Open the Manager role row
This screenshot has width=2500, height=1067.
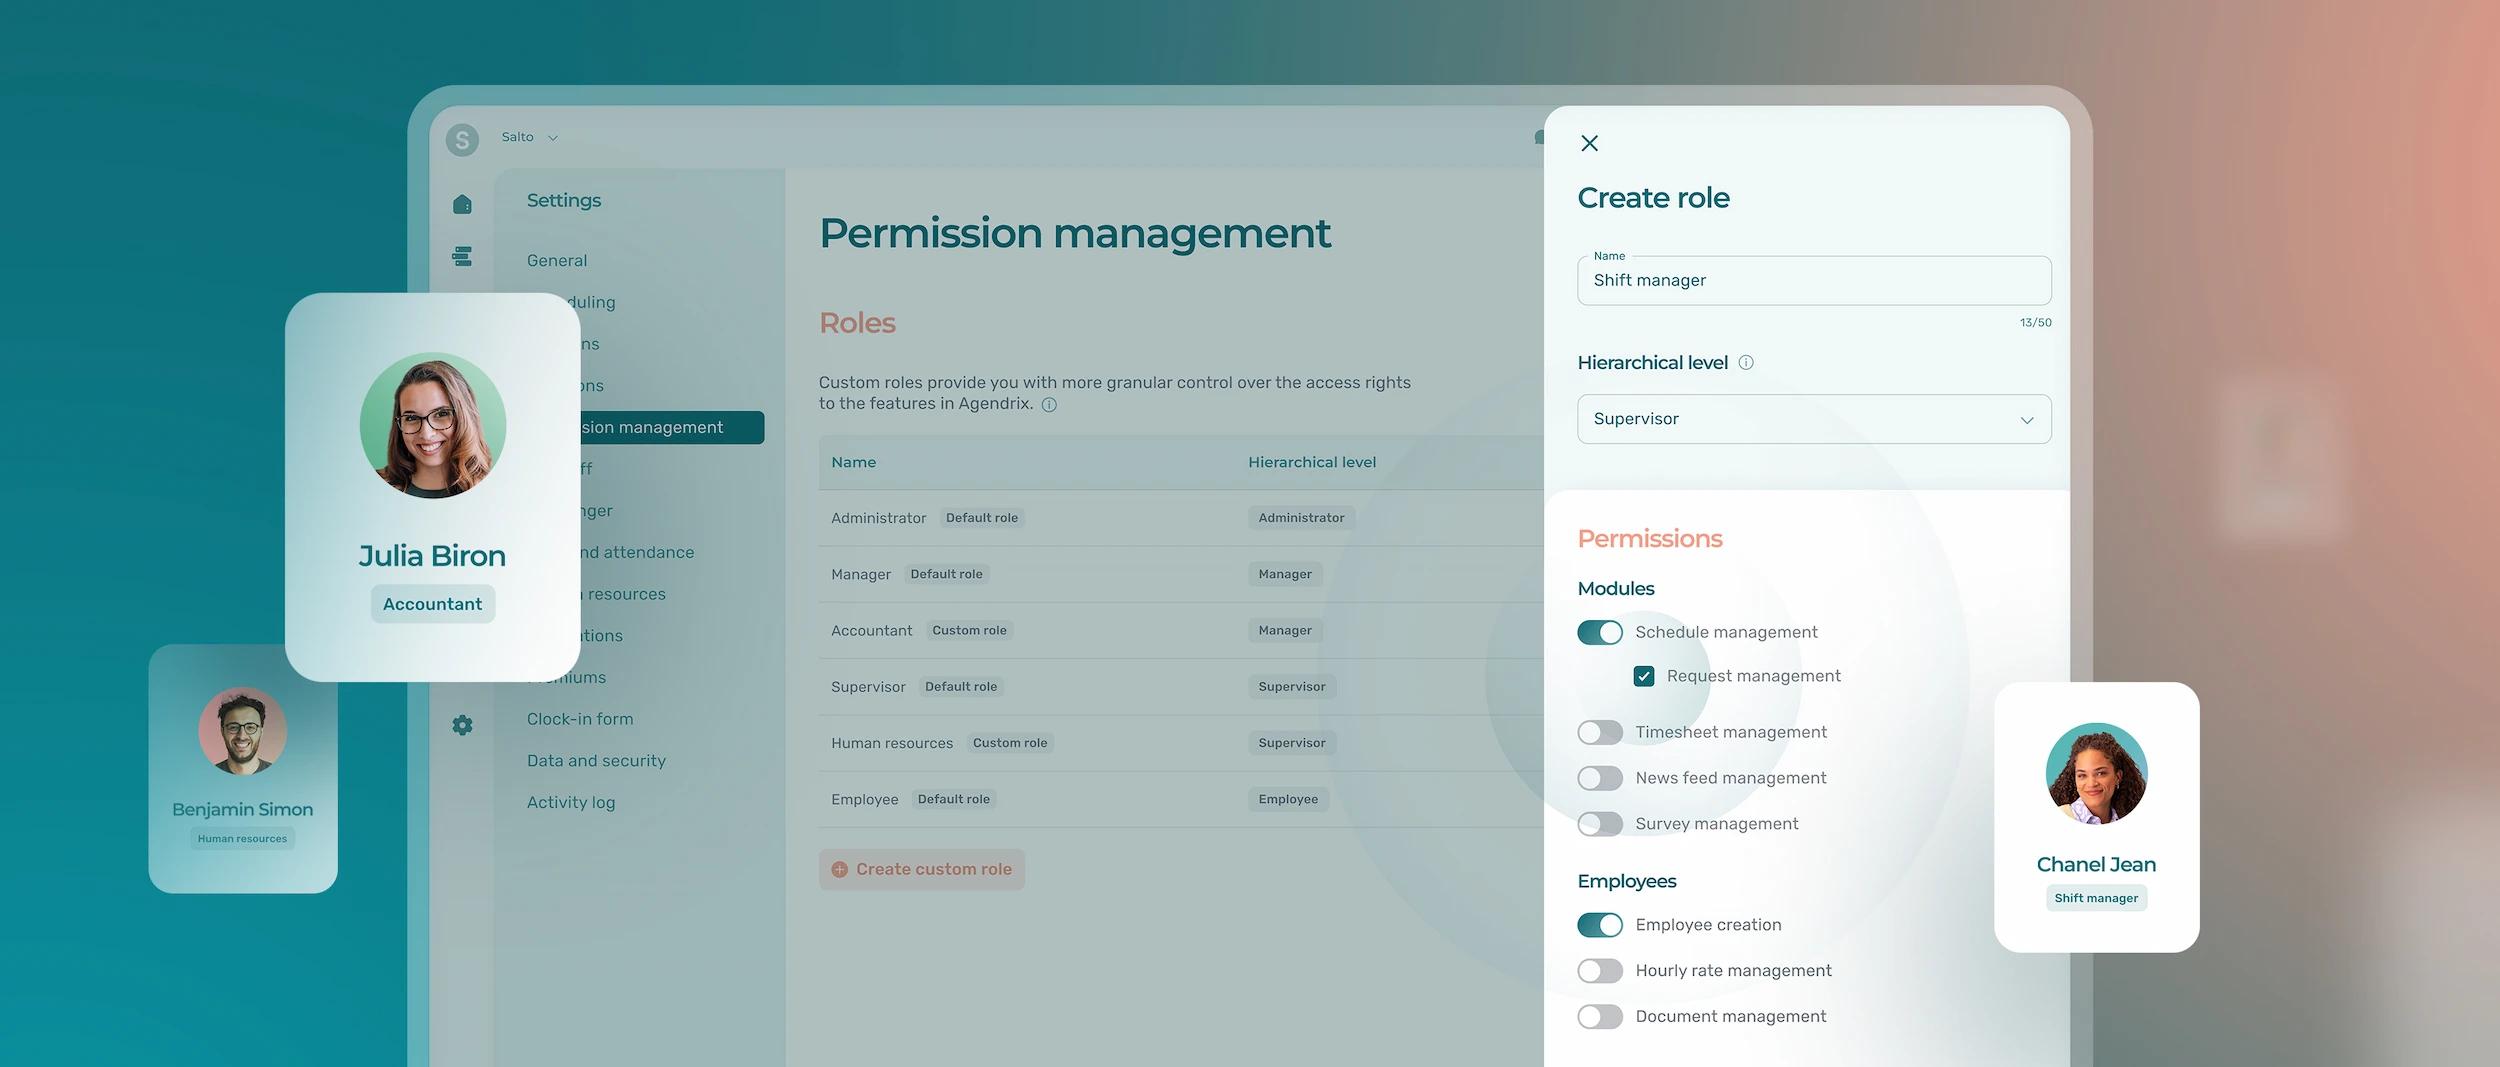pyautogui.click(x=1180, y=574)
